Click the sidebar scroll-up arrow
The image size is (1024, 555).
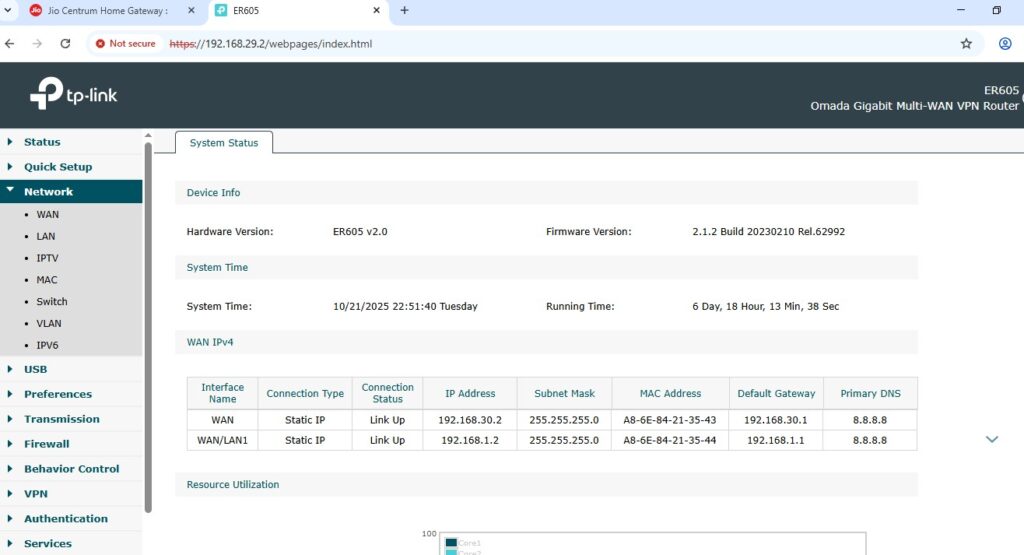click(x=148, y=135)
